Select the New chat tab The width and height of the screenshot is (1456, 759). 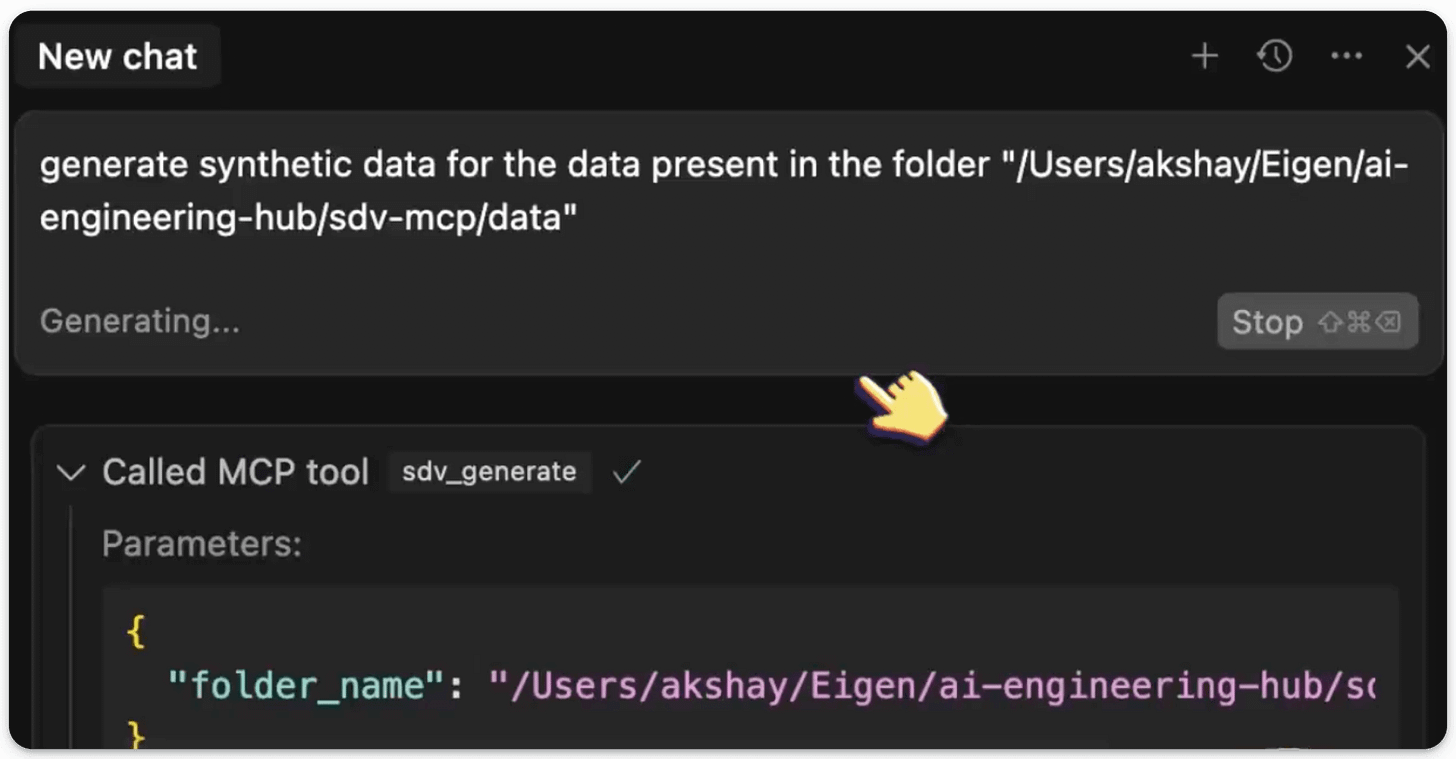coord(117,57)
